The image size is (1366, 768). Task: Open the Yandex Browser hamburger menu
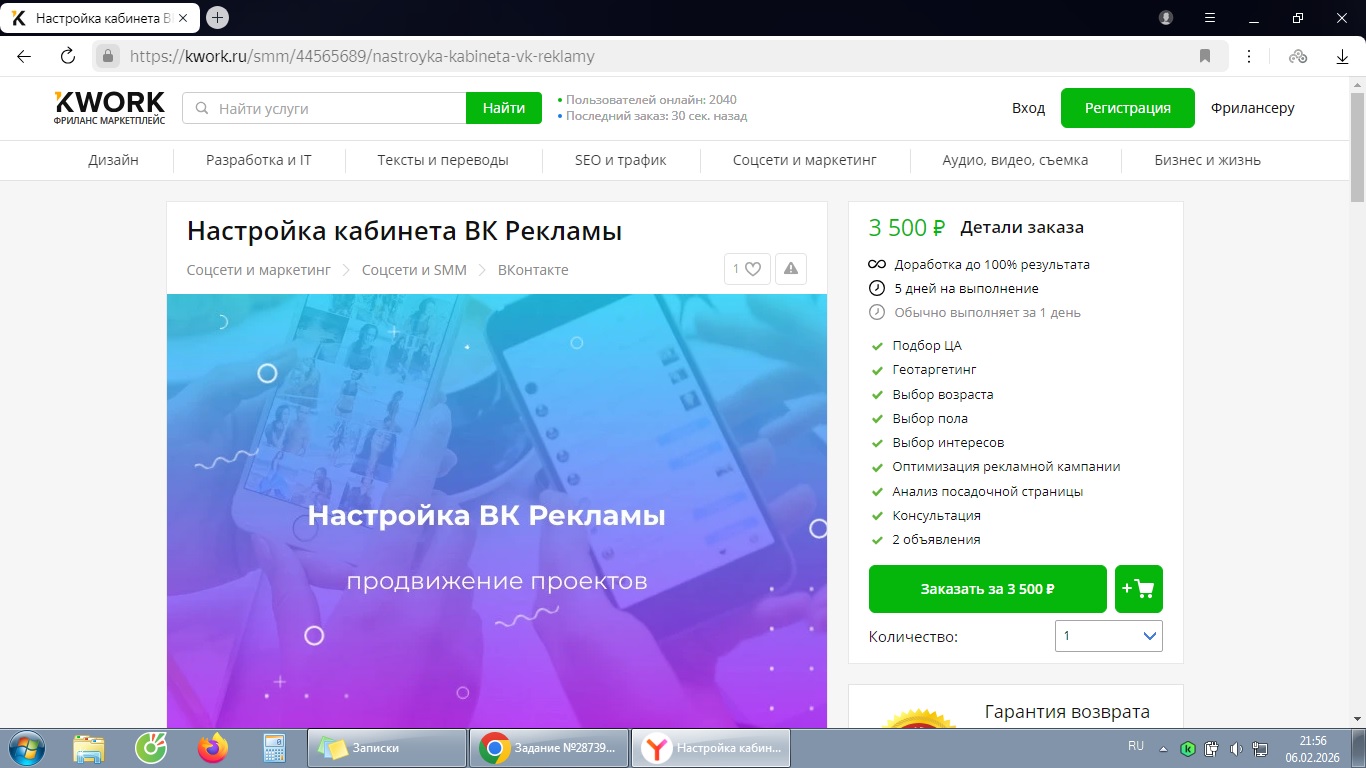[1210, 18]
